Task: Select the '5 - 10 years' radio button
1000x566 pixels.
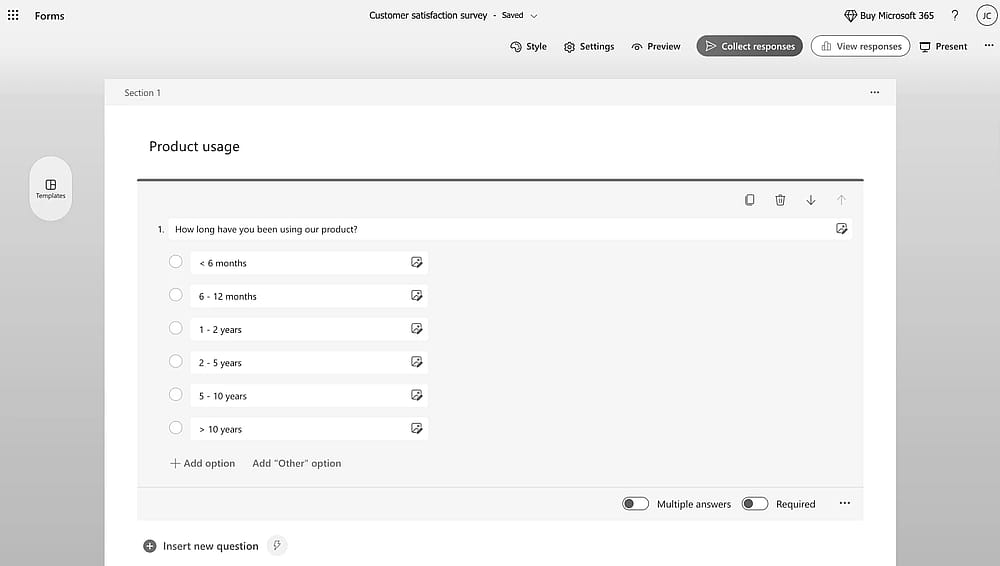Action: (x=175, y=394)
